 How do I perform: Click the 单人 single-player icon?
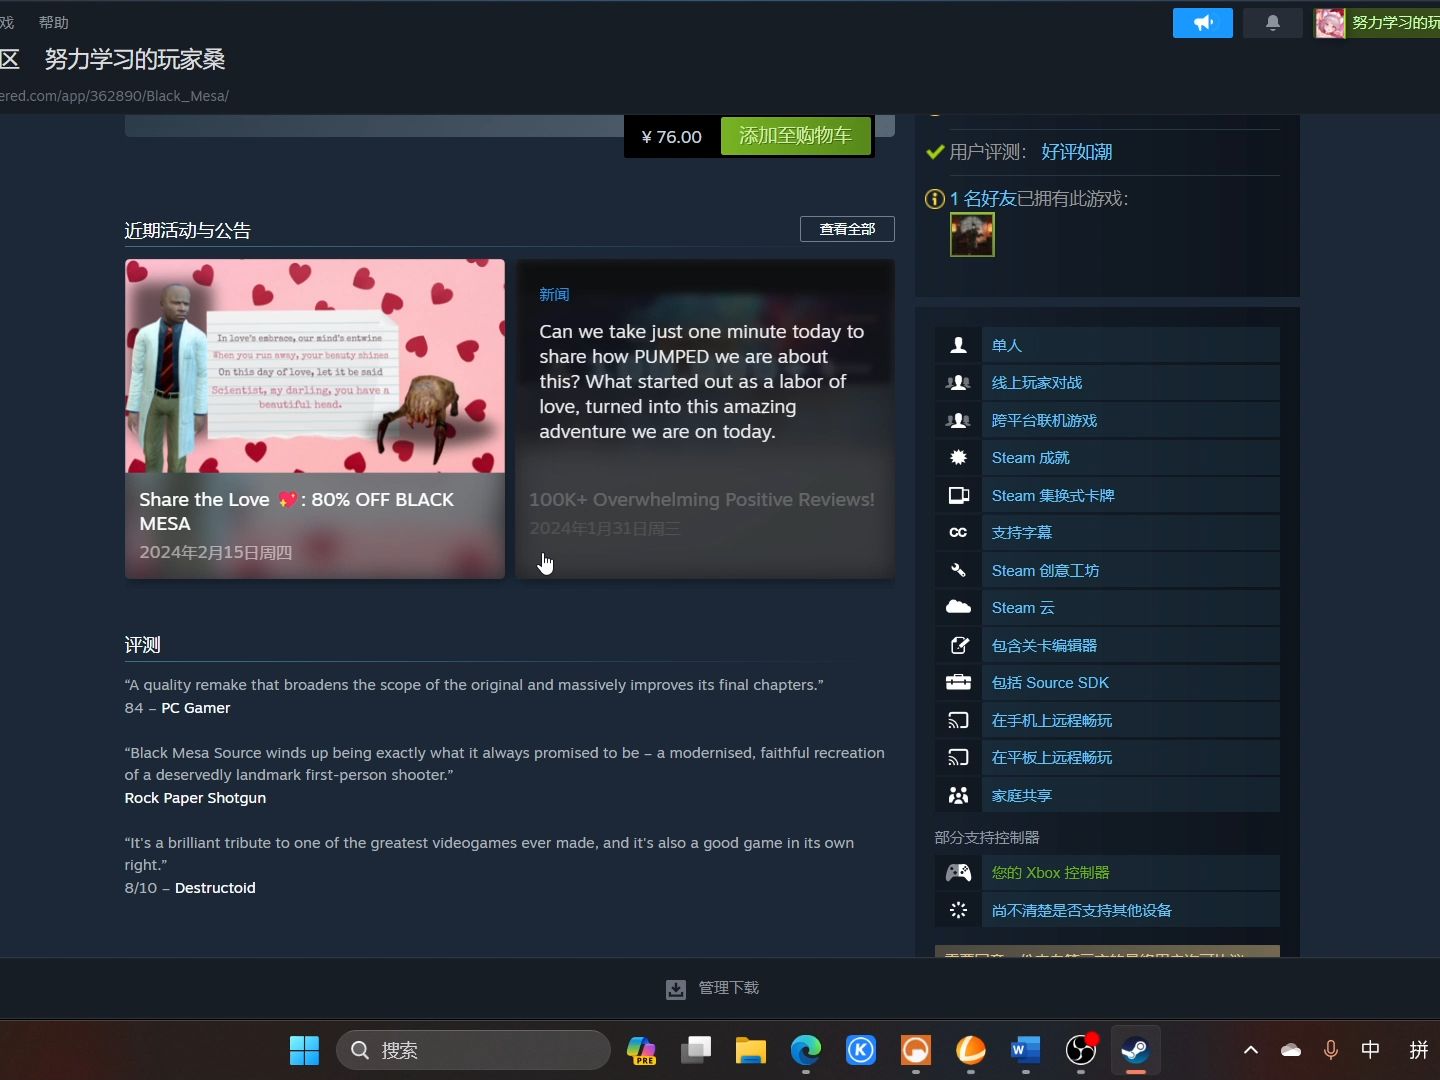(x=958, y=345)
